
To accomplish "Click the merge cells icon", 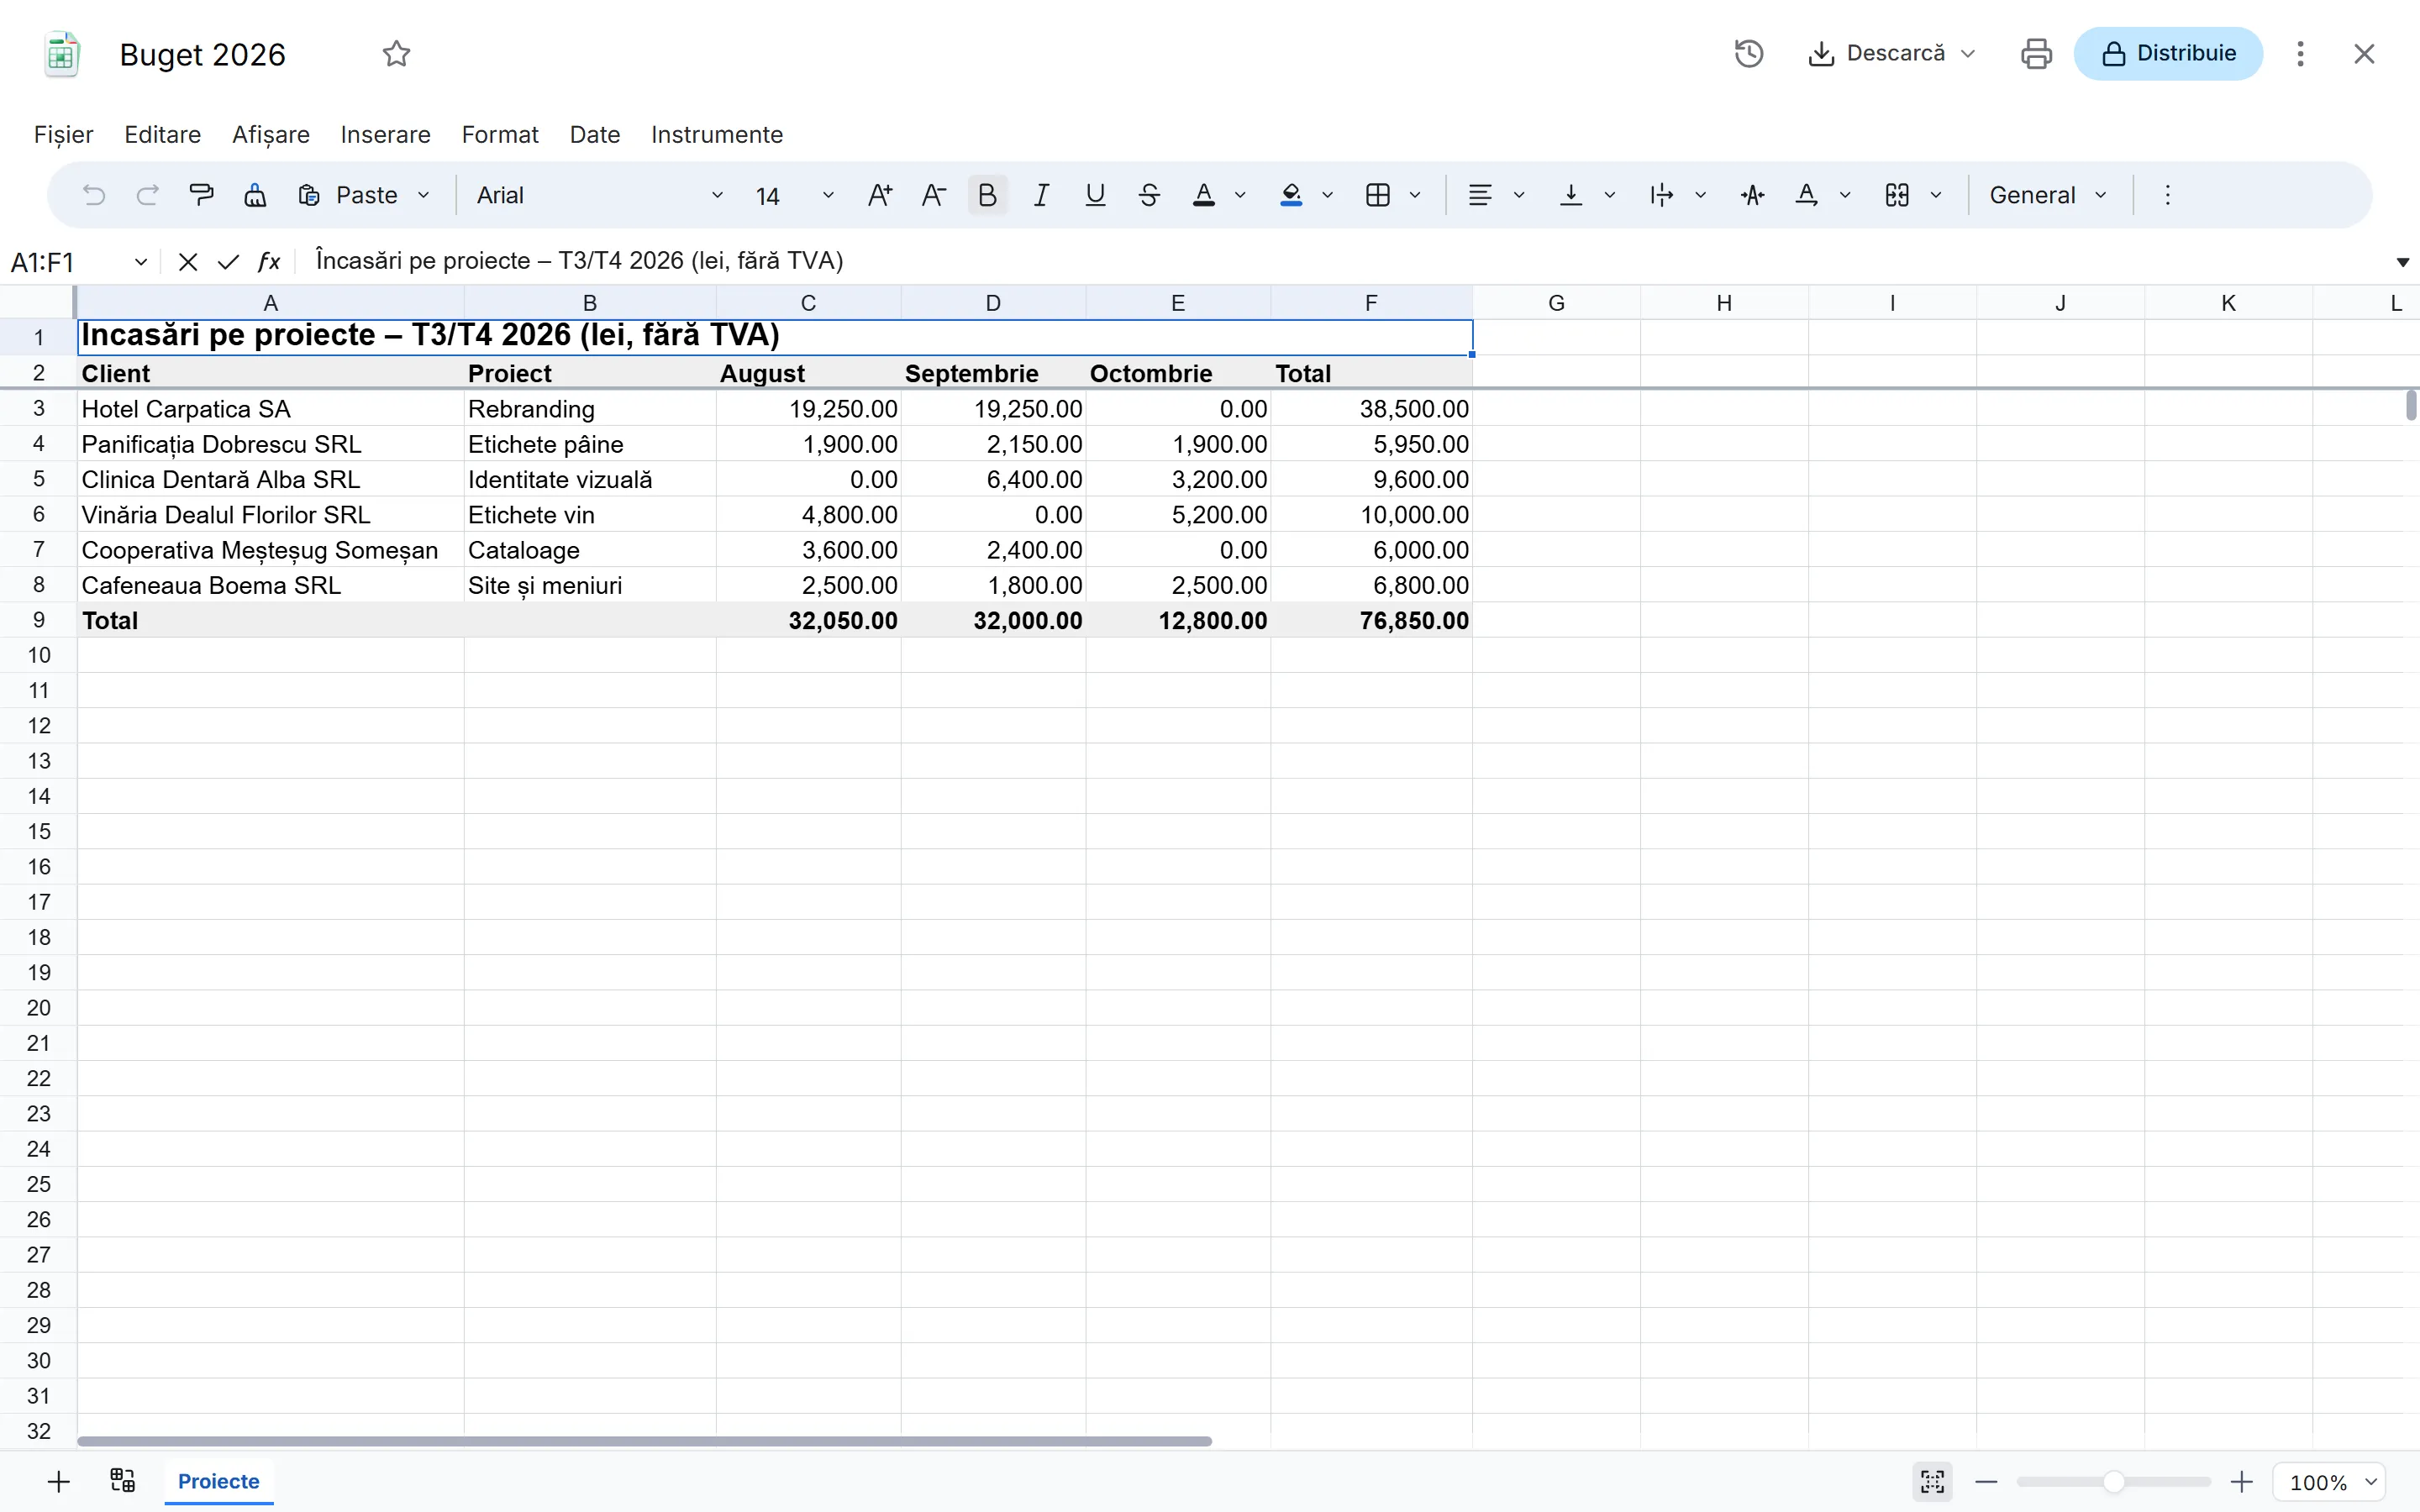I will (1897, 195).
